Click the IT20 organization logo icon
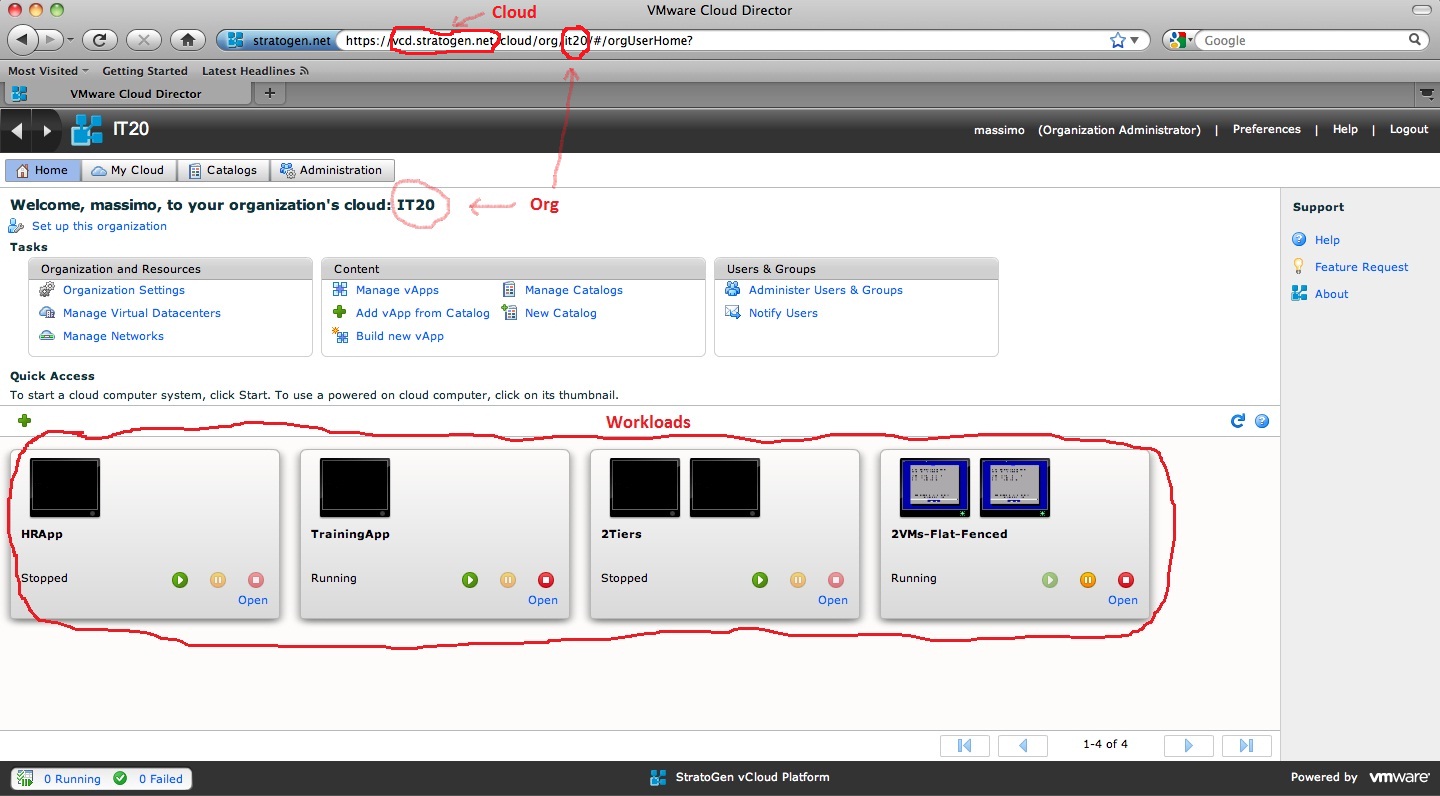 point(87,130)
